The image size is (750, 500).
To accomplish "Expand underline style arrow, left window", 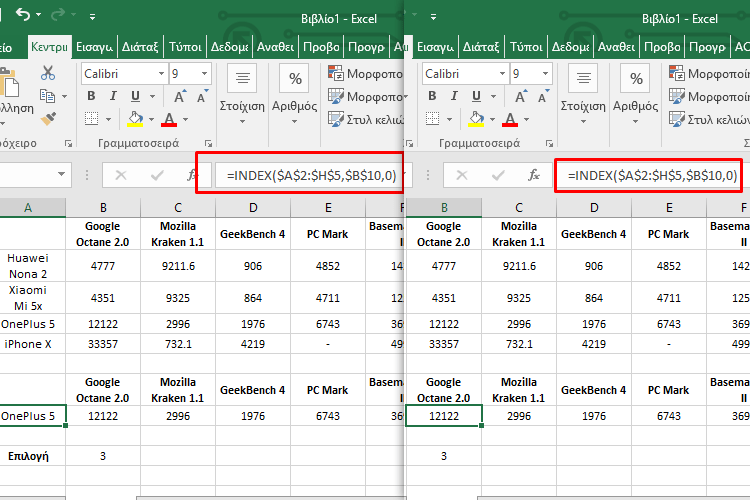I will [152, 97].
